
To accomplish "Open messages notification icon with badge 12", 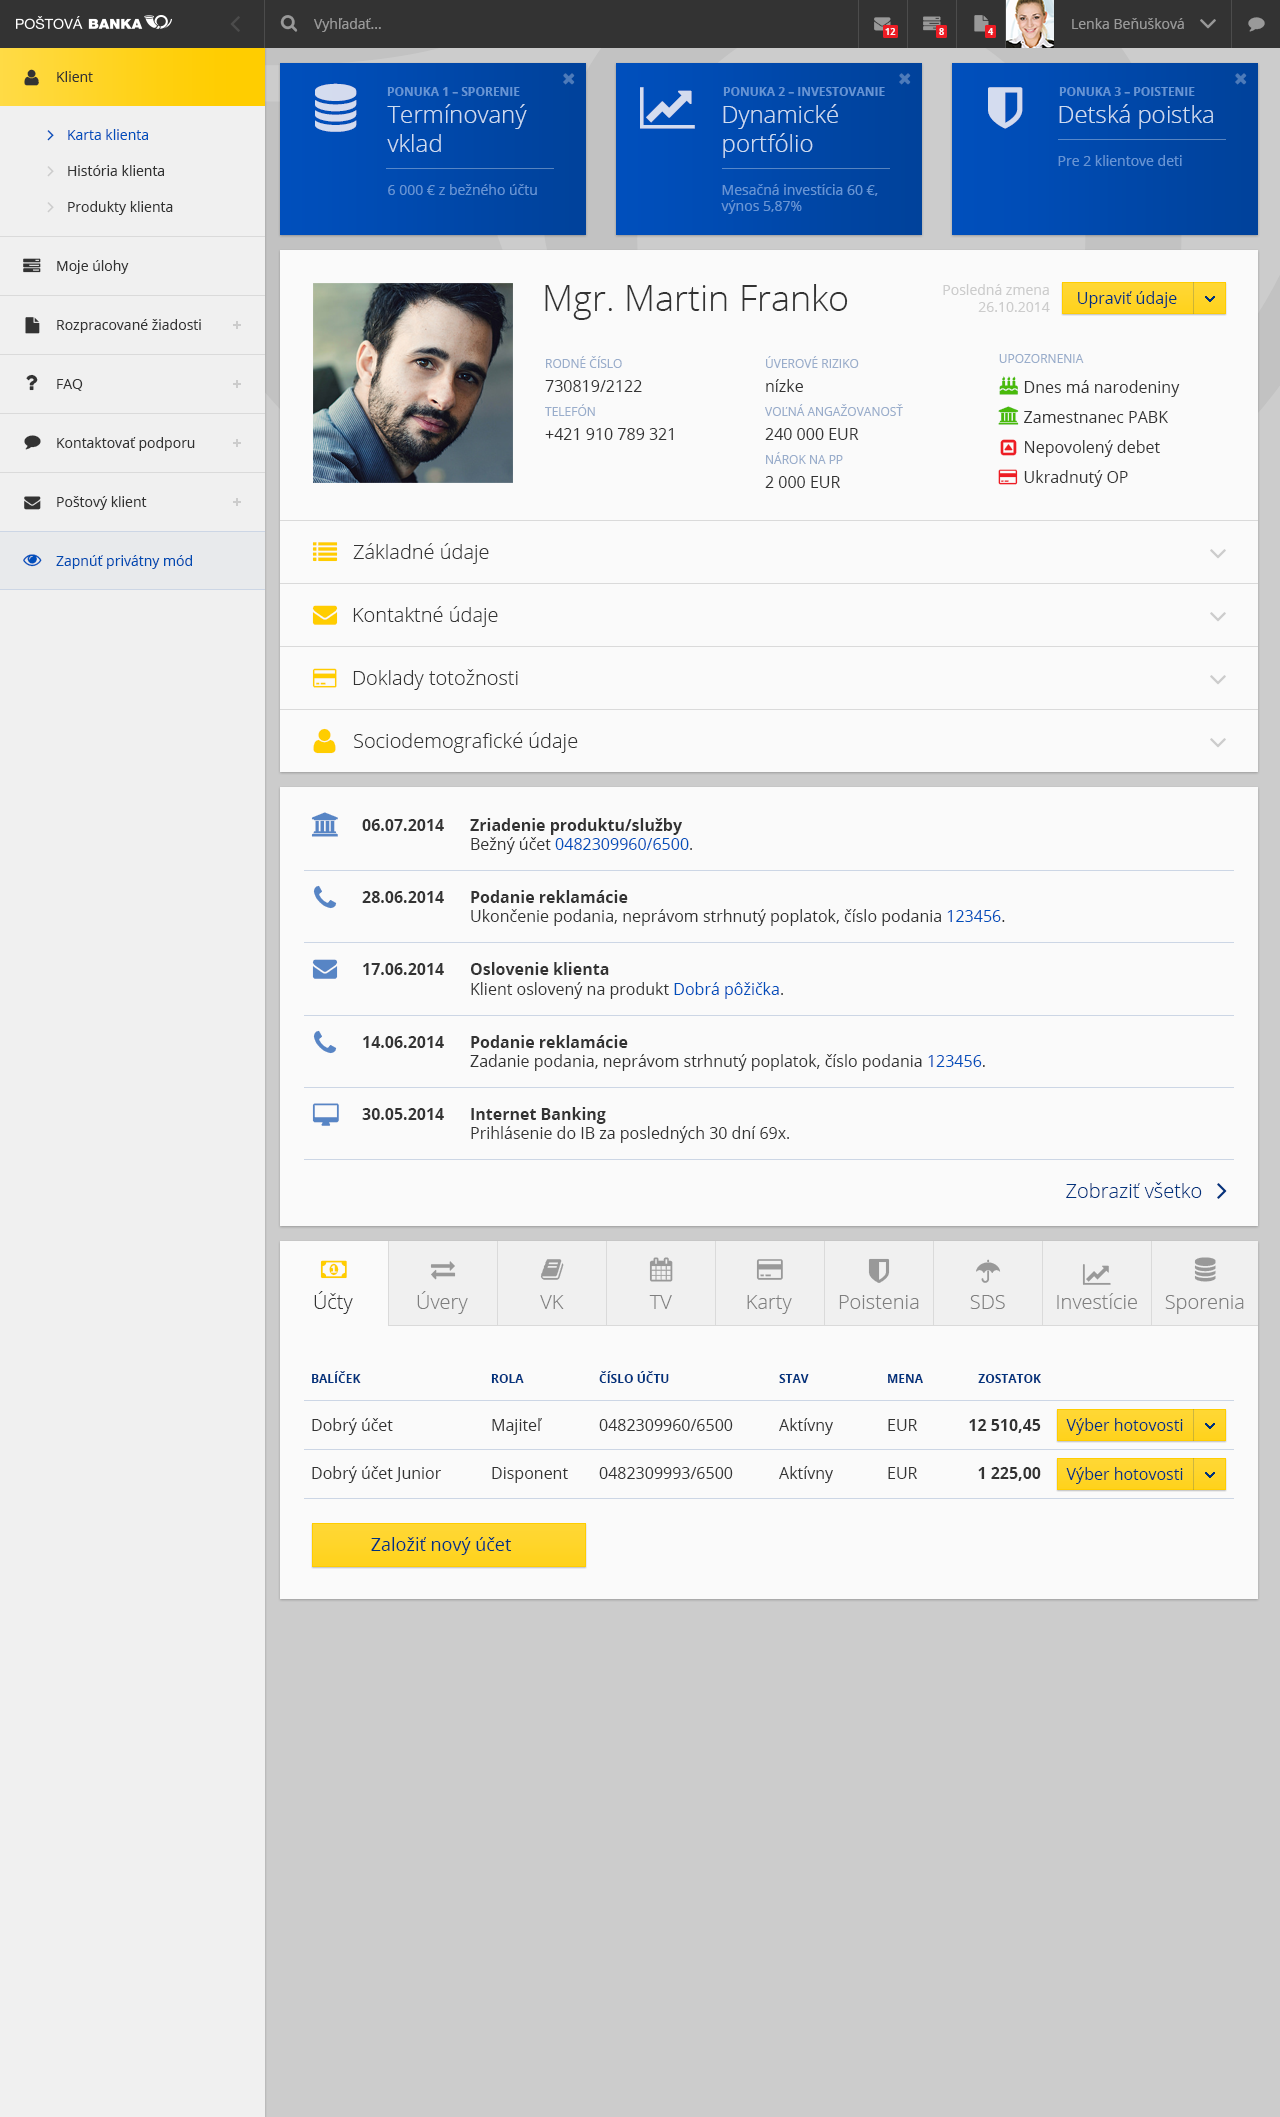I will click(883, 24).
